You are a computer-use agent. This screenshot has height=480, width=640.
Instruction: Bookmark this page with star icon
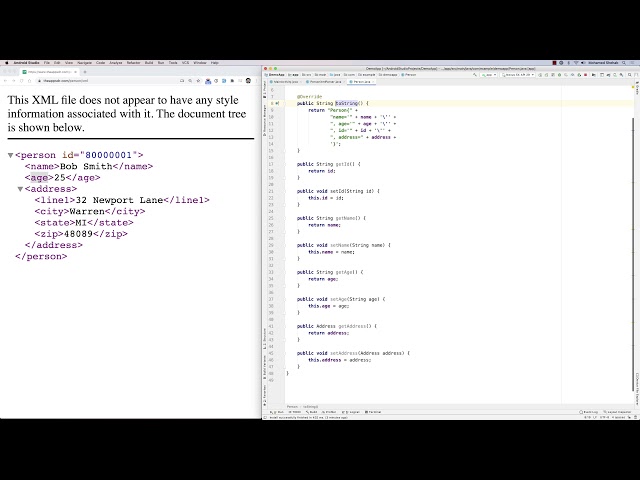click(x=198, y=81)
